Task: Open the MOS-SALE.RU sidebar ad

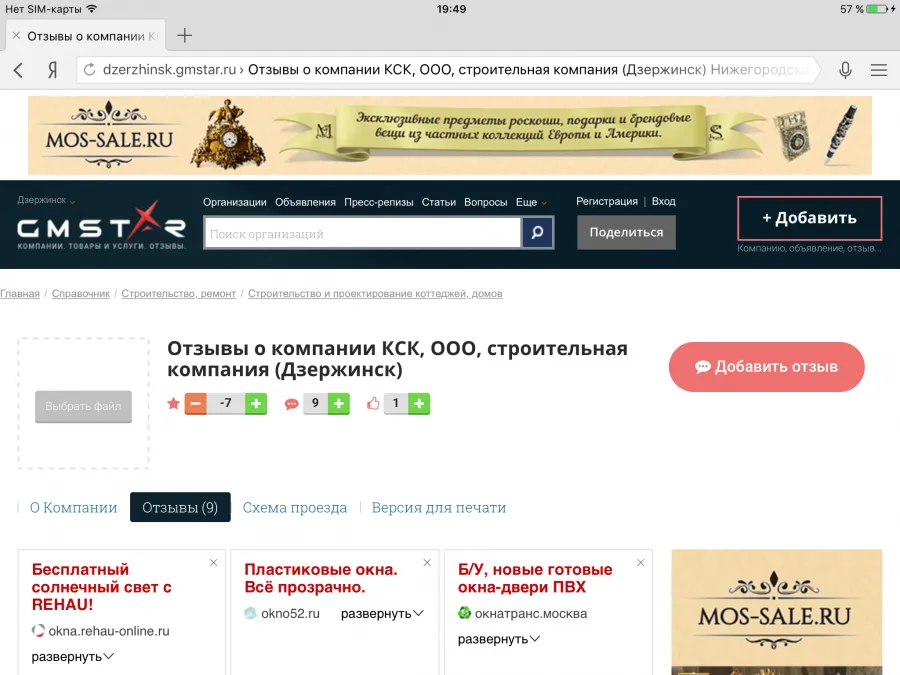Action: pos(777,612)
